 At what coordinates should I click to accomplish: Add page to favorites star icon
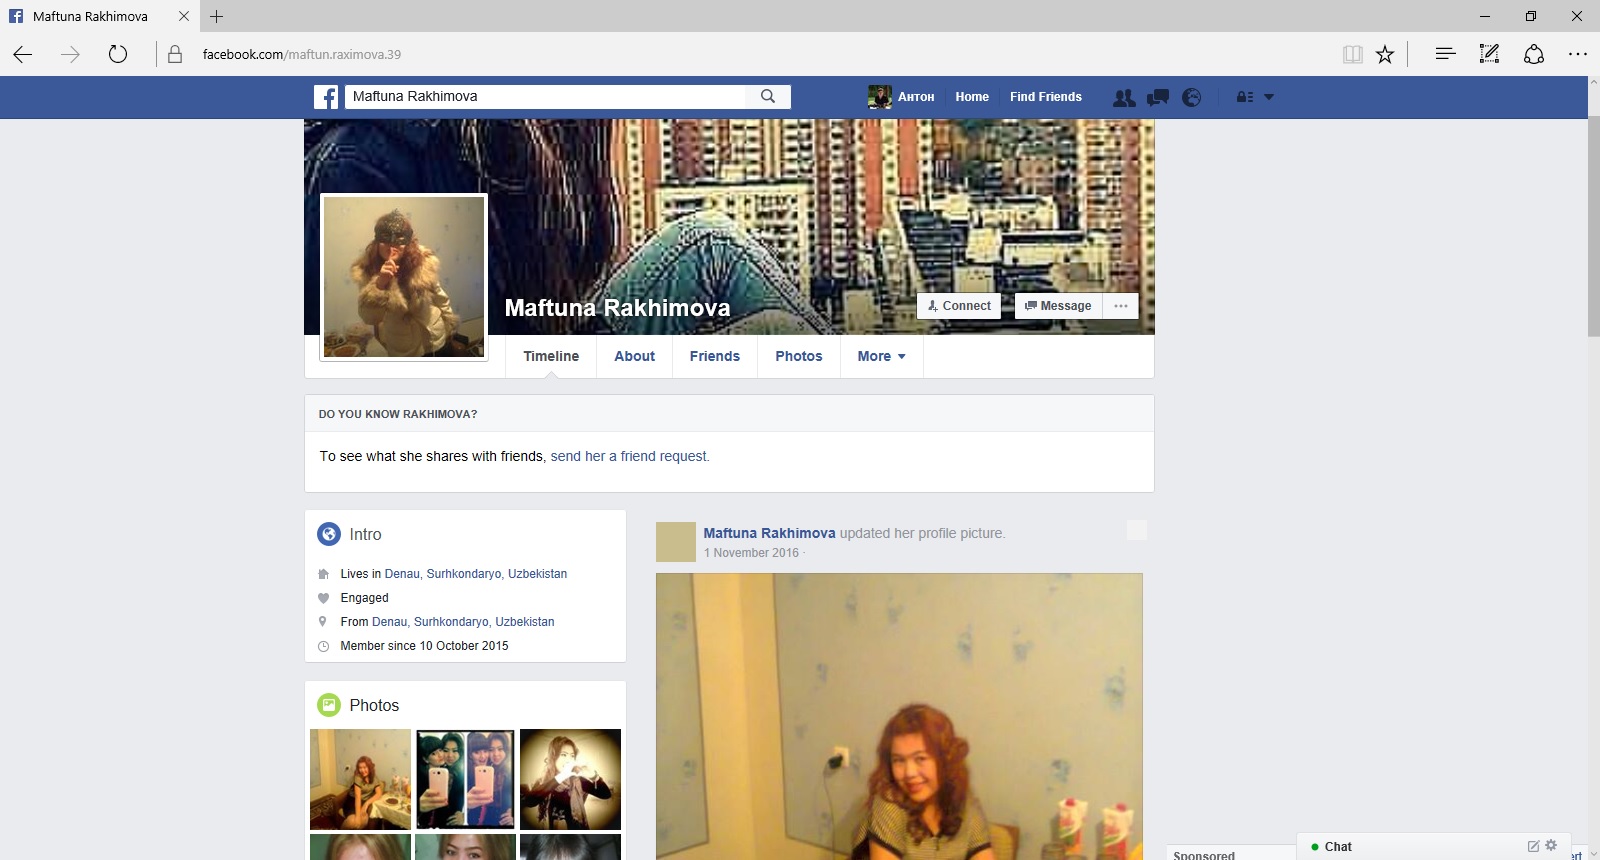pyautogui.click(x=1385, y=55)
